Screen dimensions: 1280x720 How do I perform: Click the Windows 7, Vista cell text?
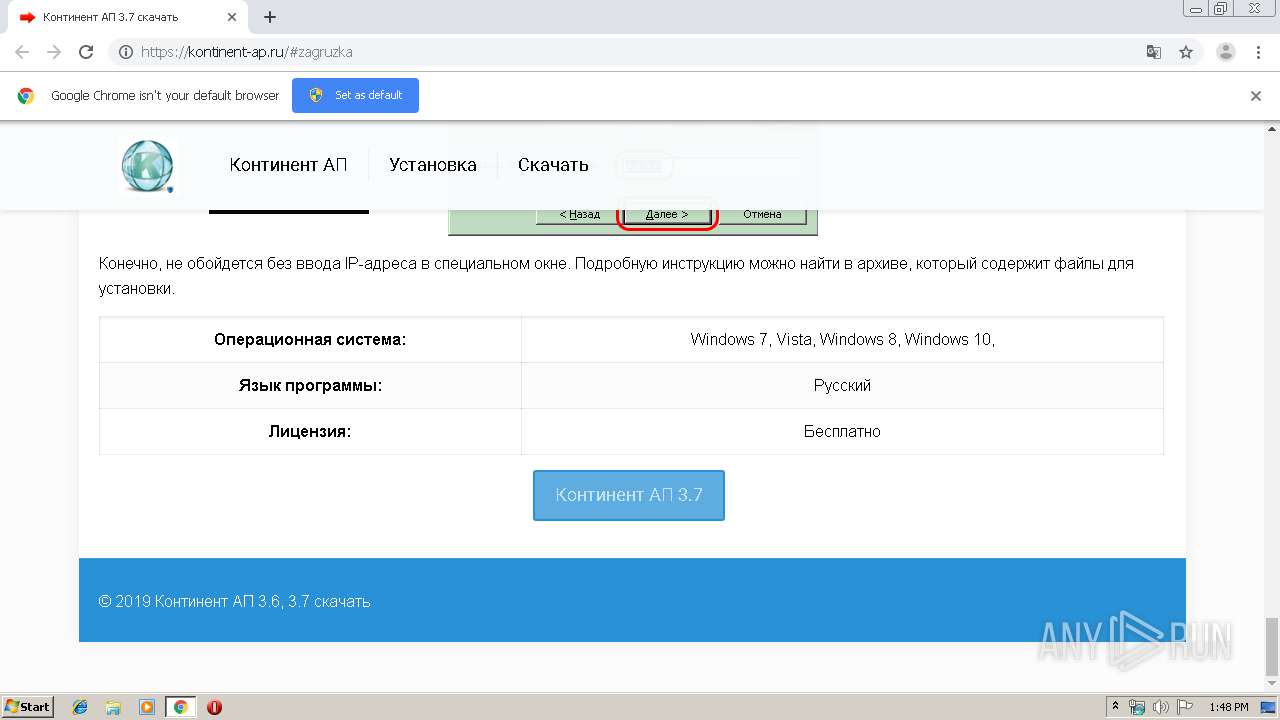coord(842,340)
